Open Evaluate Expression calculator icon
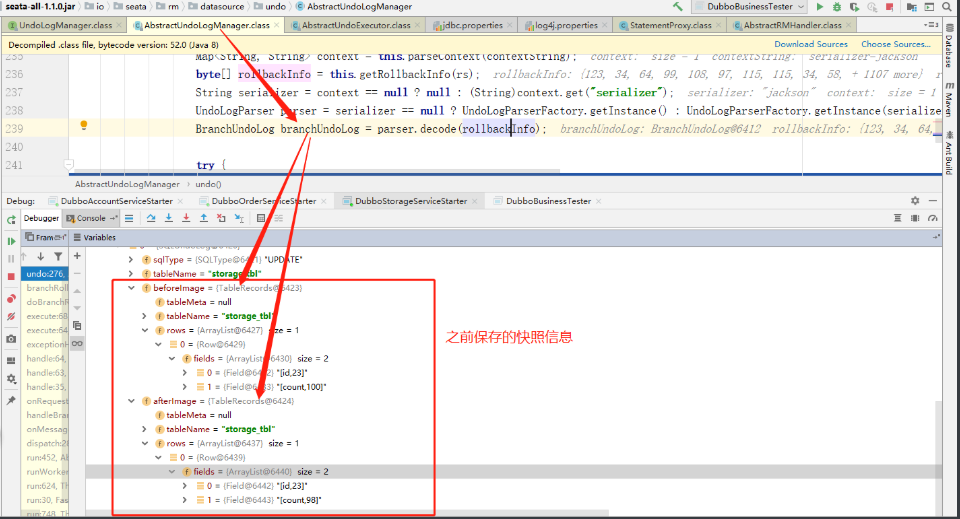The height and width of the screenshot is (519, 960). click(261, 218)
